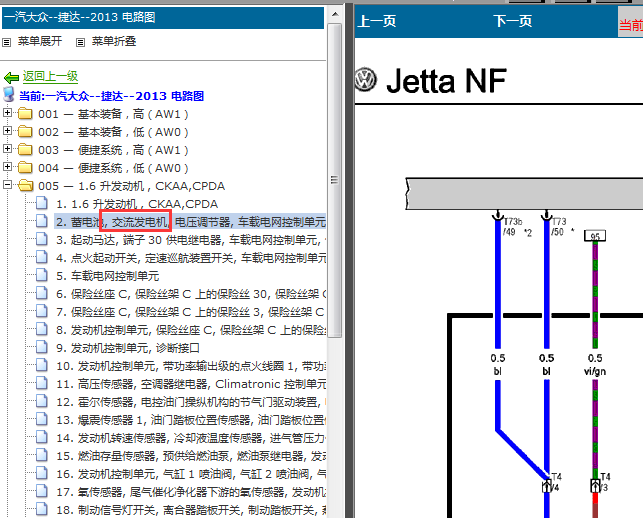Click the red 当前 label in top bar

631,25
